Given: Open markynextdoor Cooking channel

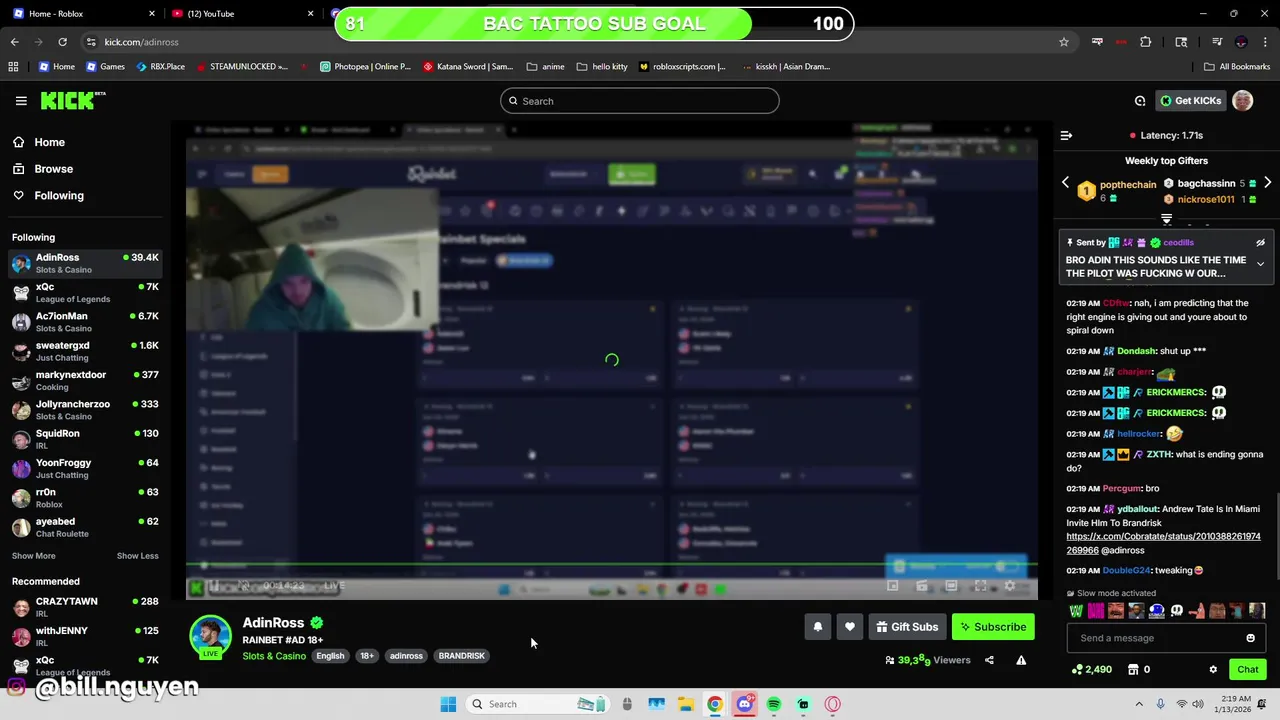Looking at the screenshot, I should (85, 380).
